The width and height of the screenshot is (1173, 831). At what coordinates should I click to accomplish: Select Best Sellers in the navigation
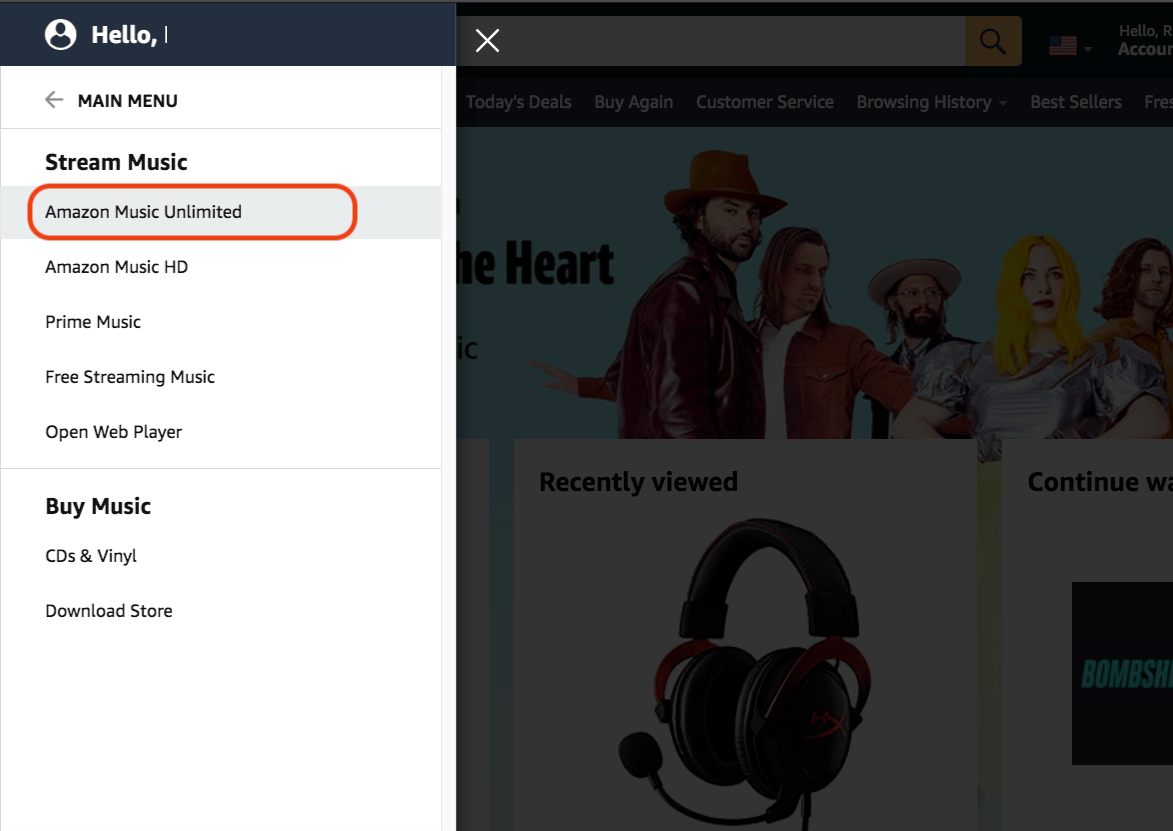[1075, 101]
